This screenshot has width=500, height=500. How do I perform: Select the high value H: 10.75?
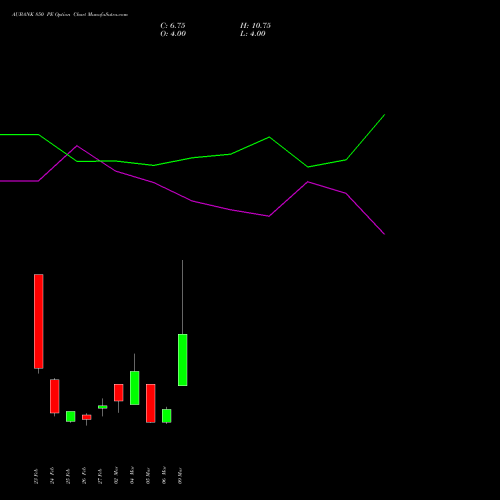pos(255,26)
